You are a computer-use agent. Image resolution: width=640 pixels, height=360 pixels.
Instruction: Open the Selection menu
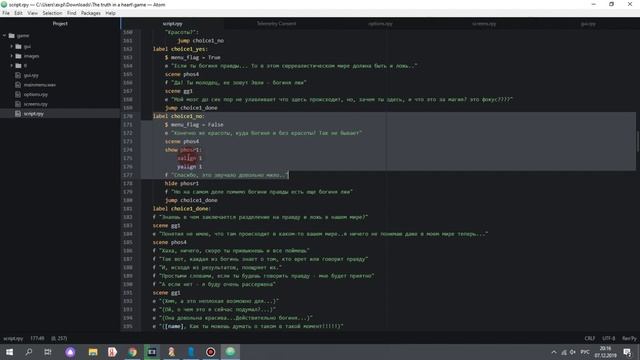pyautogui.click(x=52, y=13)
